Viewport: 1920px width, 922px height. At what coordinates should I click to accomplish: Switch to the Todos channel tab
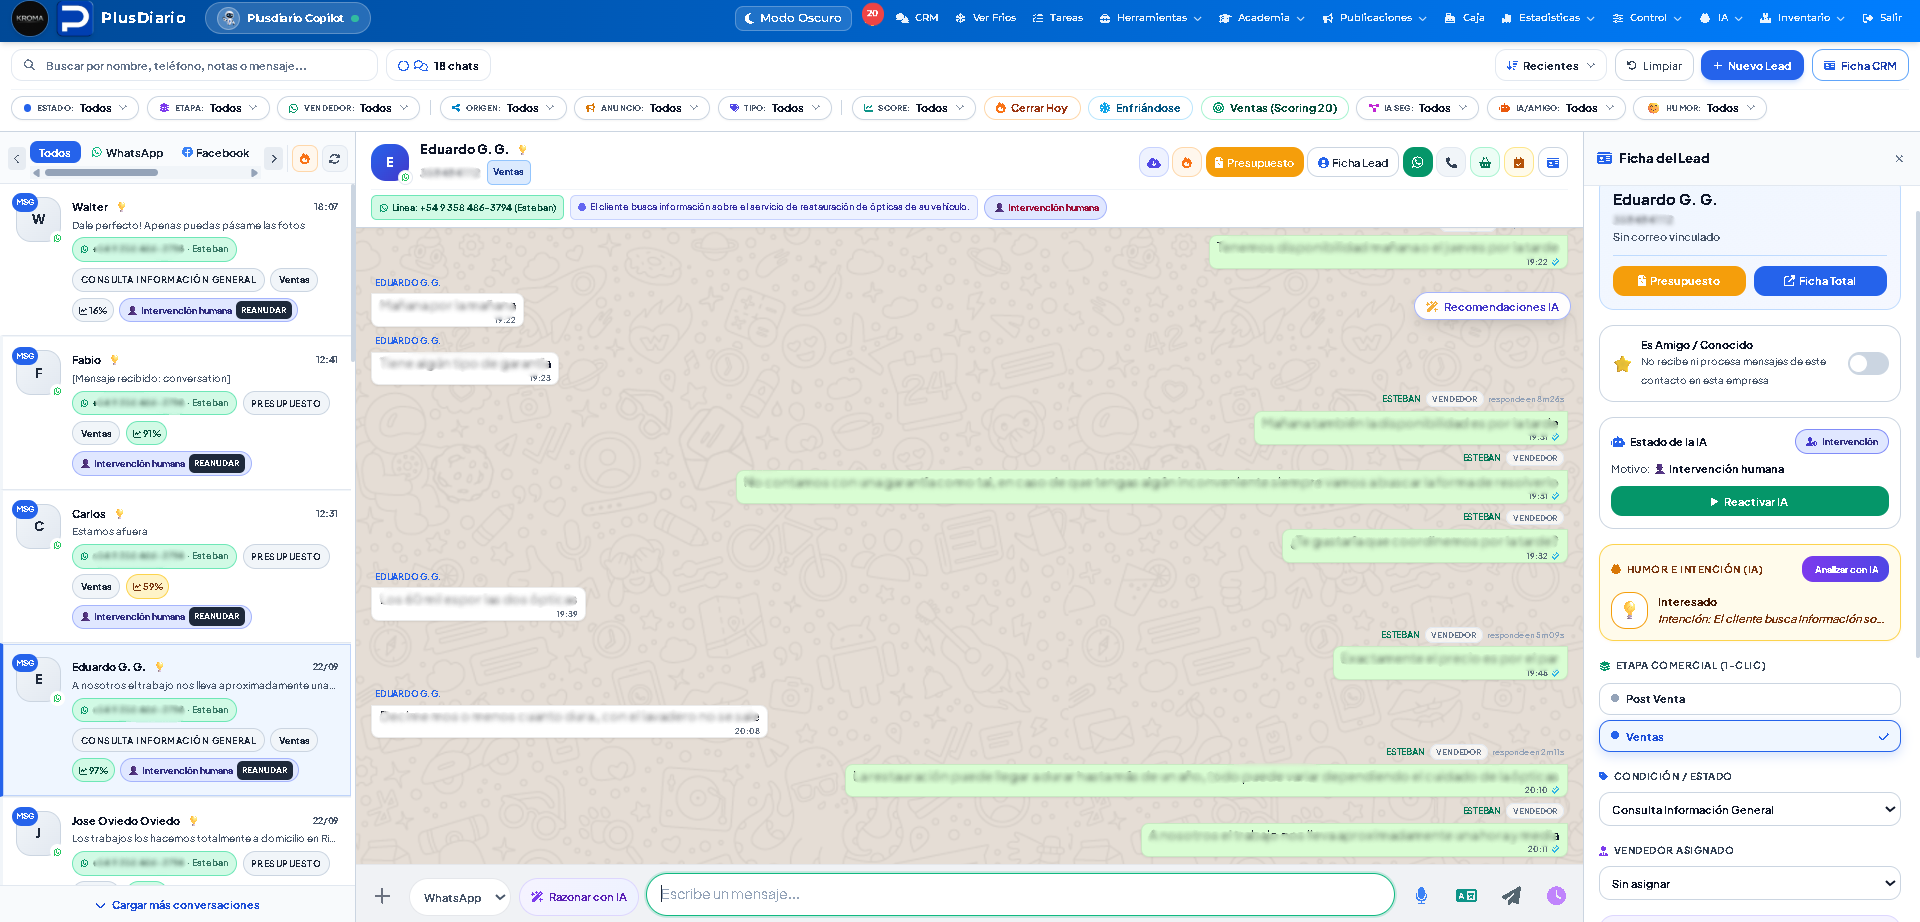[x=55, y=153]
